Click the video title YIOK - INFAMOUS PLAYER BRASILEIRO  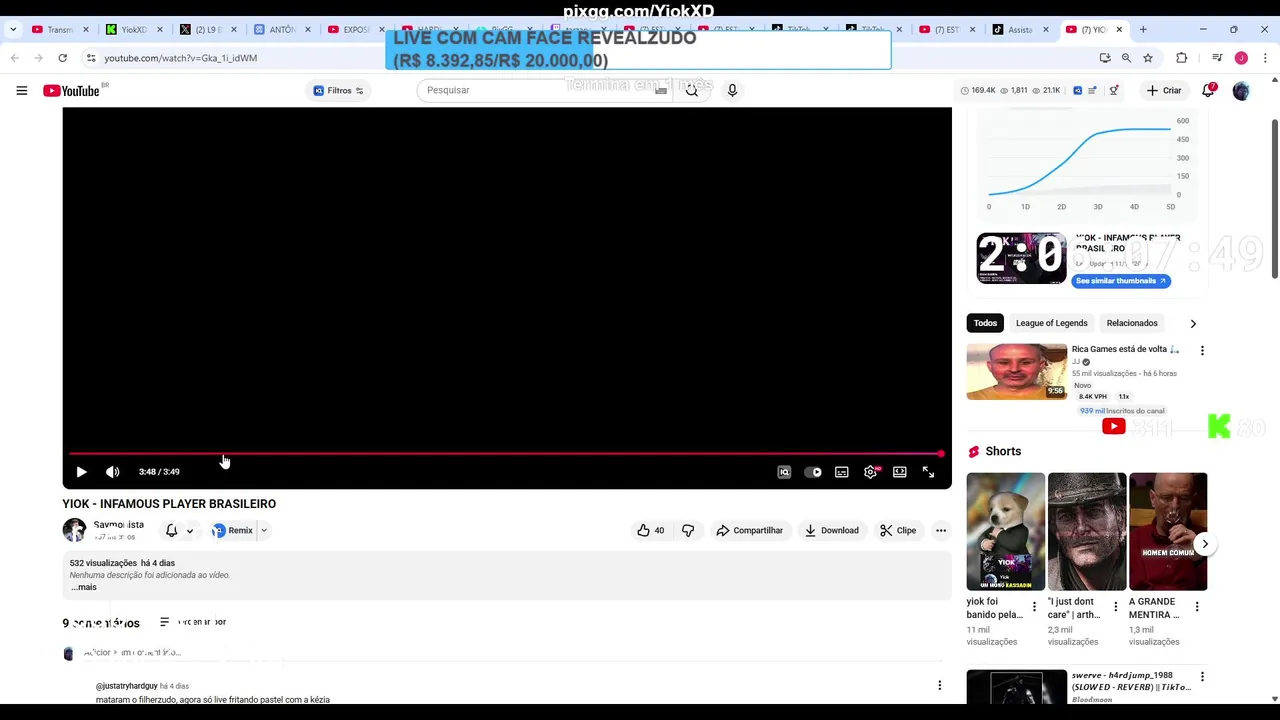pos(169,504)
